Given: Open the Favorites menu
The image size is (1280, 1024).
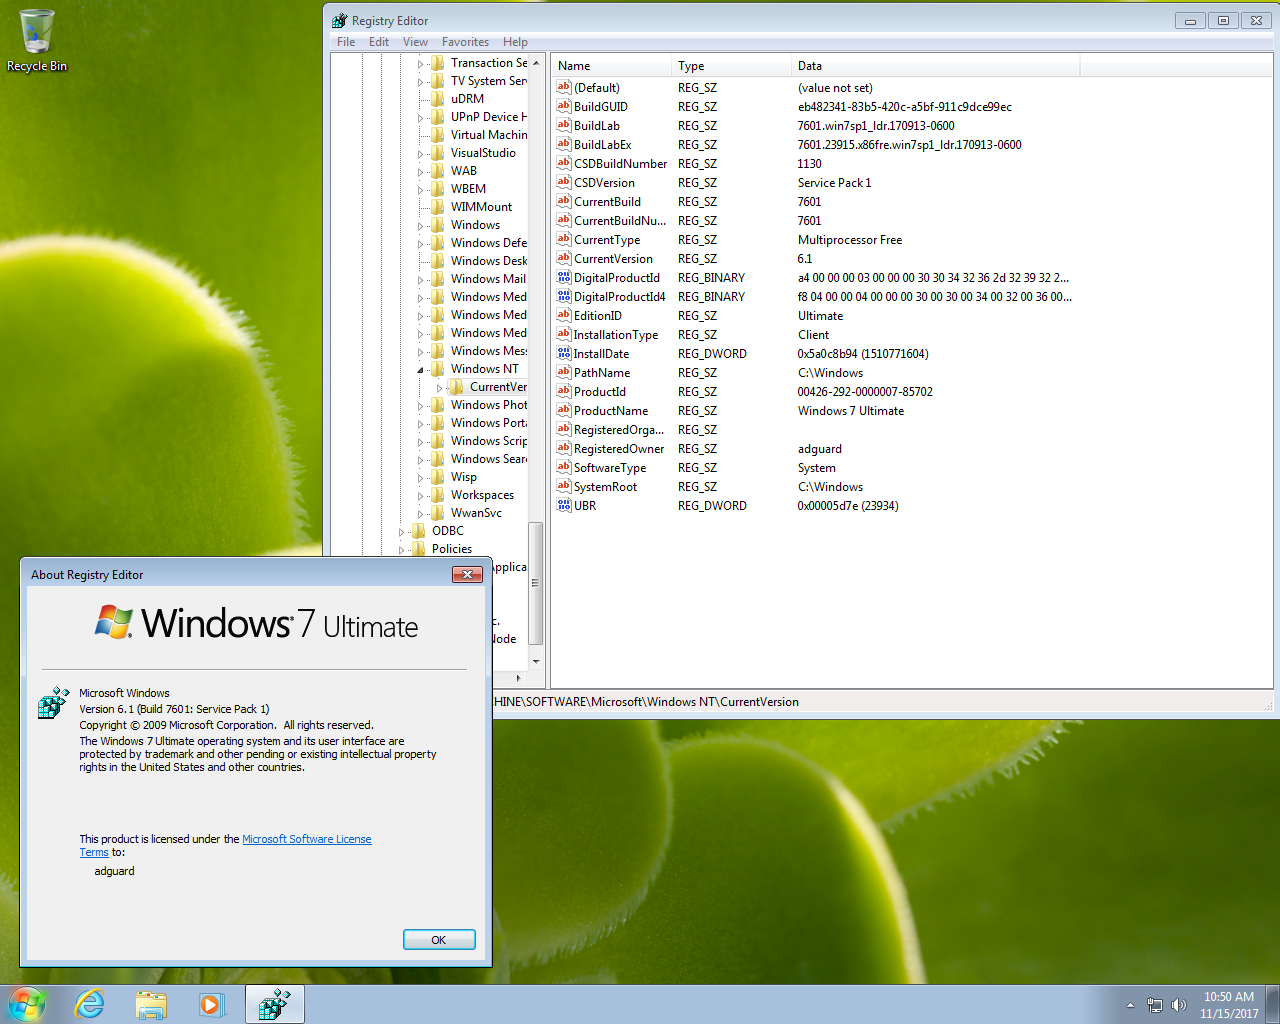Looking at the screenshot, I should (x=465, y=42).
